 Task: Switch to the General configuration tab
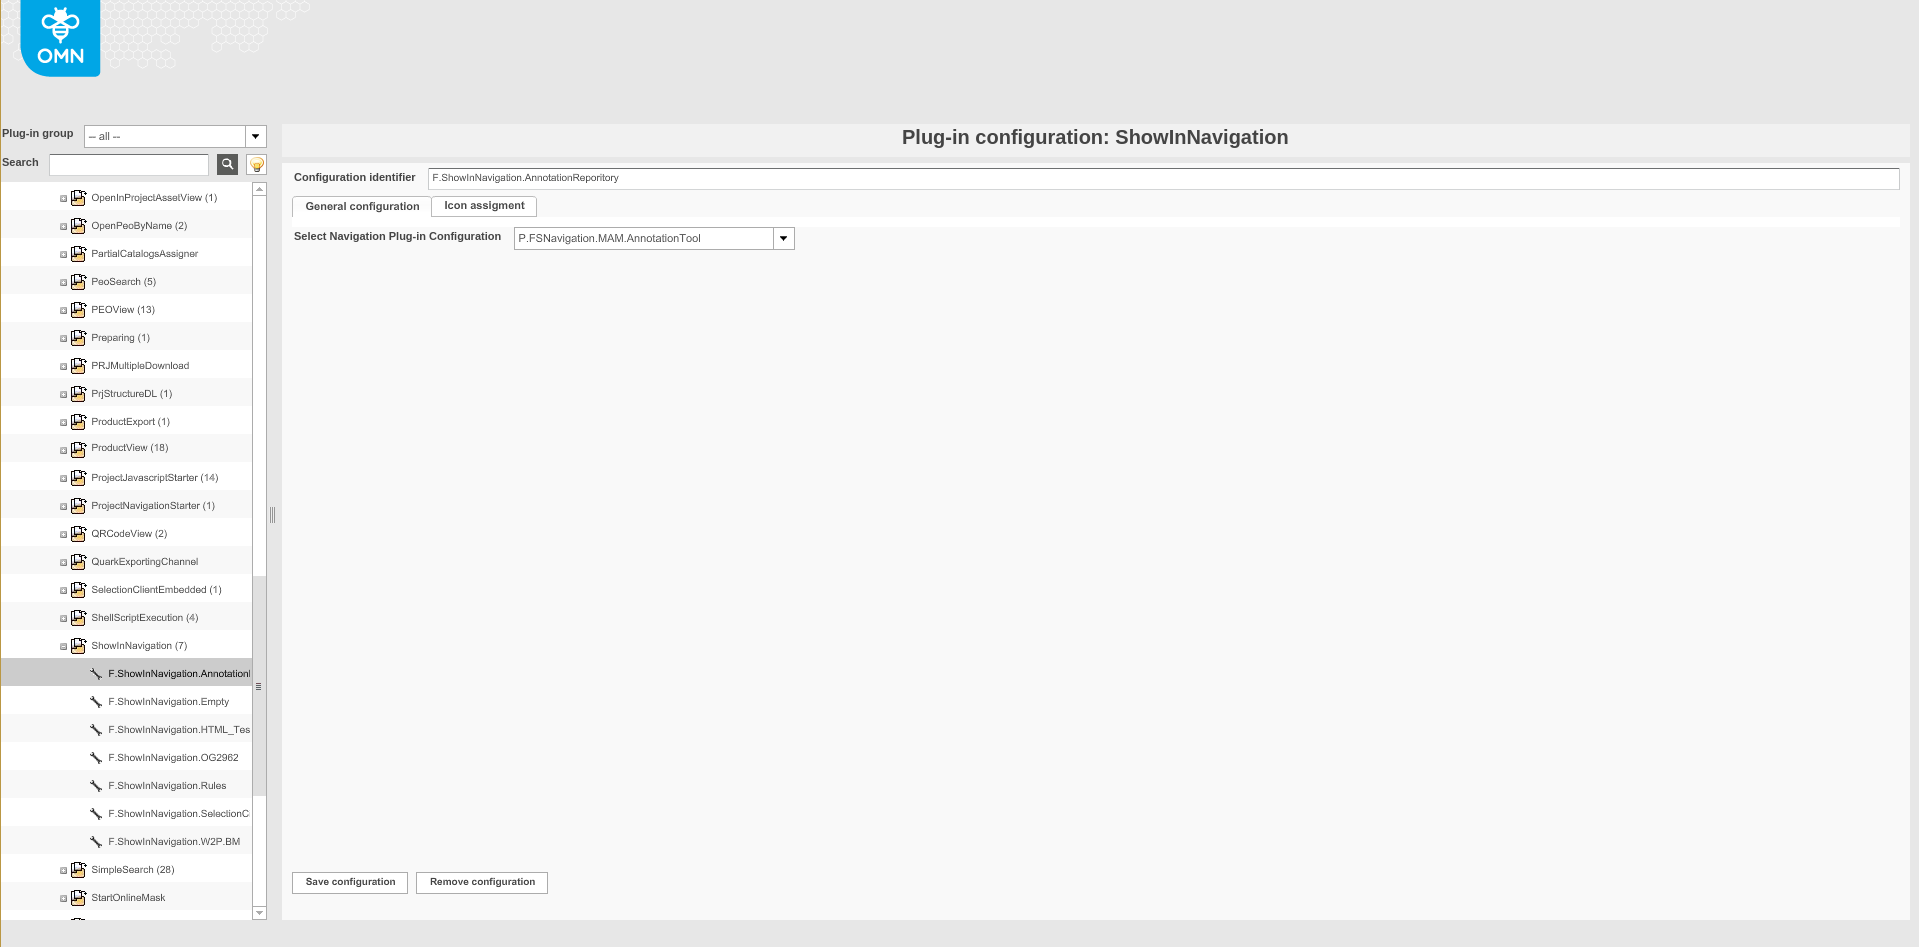(362, 206)
